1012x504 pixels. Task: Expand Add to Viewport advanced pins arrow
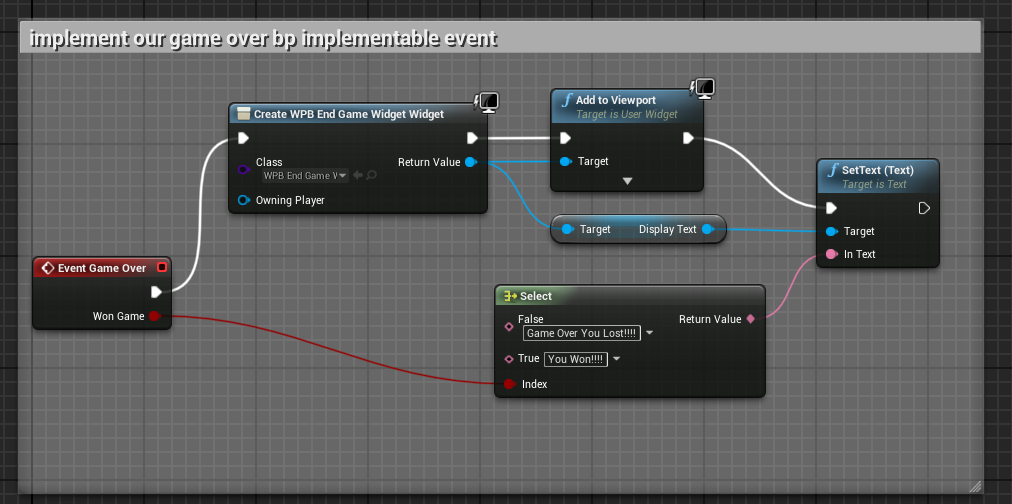pyautogui.click(x=627, y=181)
